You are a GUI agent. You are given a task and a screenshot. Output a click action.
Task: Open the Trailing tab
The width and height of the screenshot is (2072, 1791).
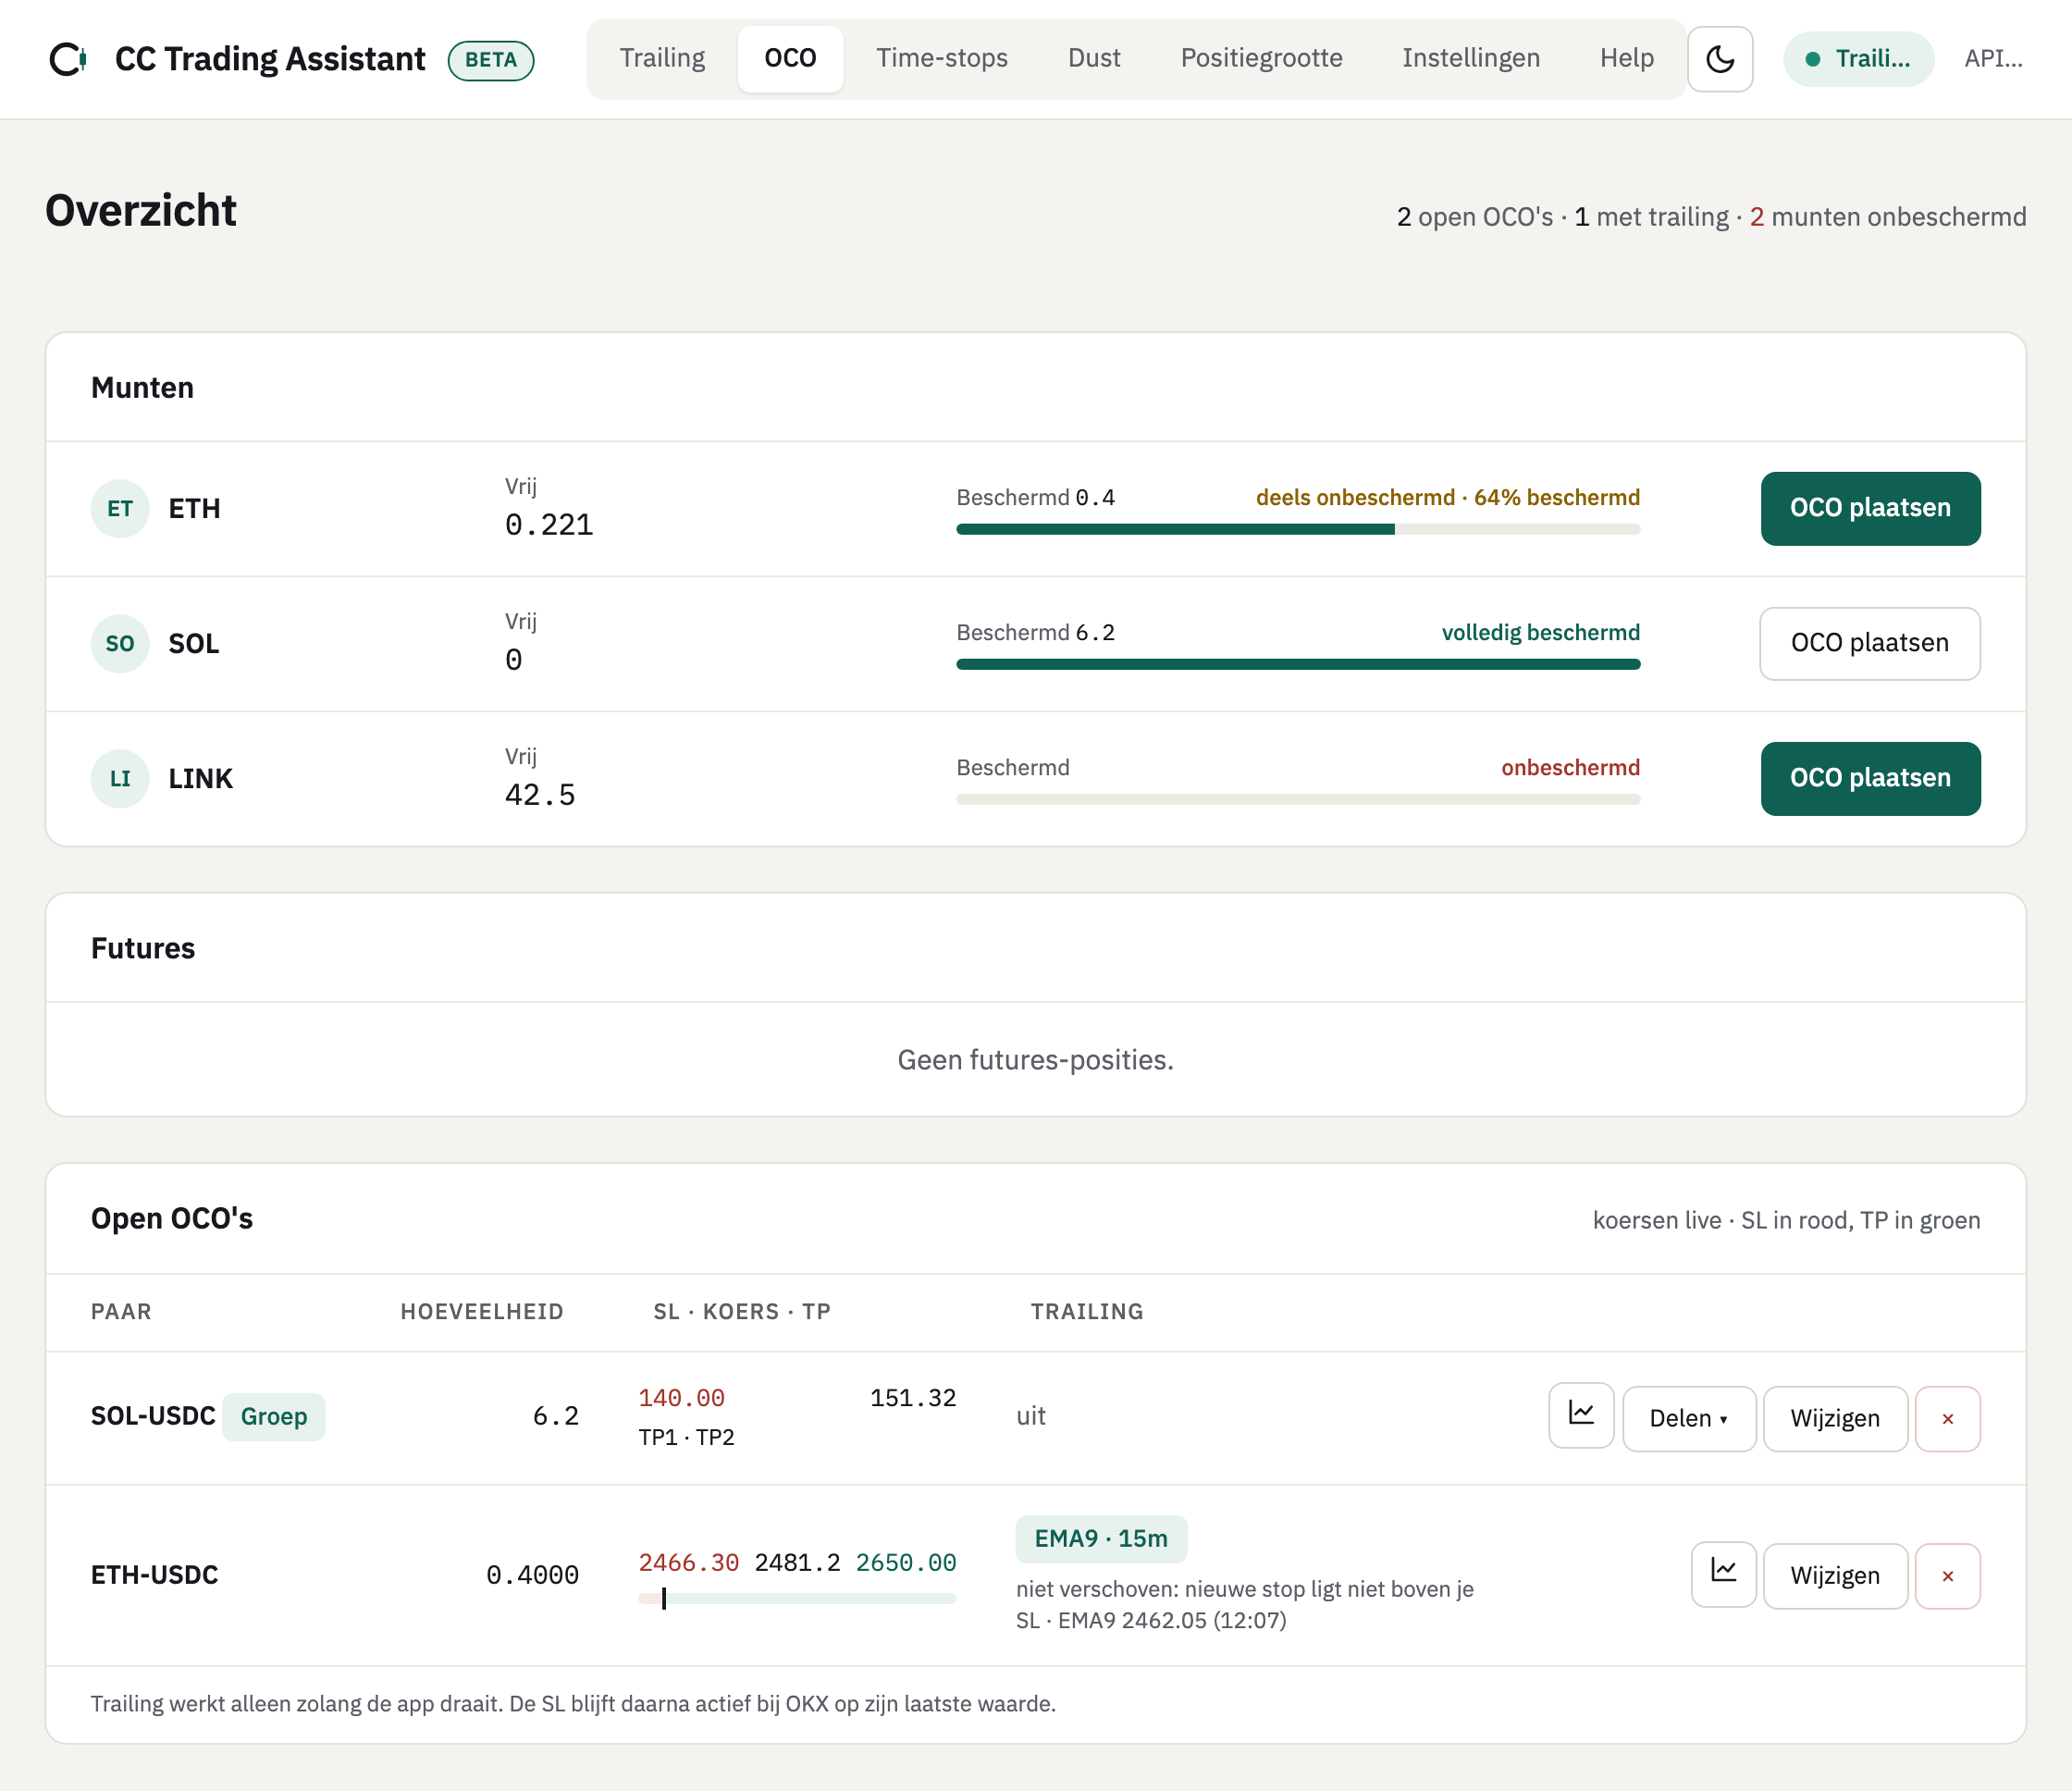(x=662, y=58)
